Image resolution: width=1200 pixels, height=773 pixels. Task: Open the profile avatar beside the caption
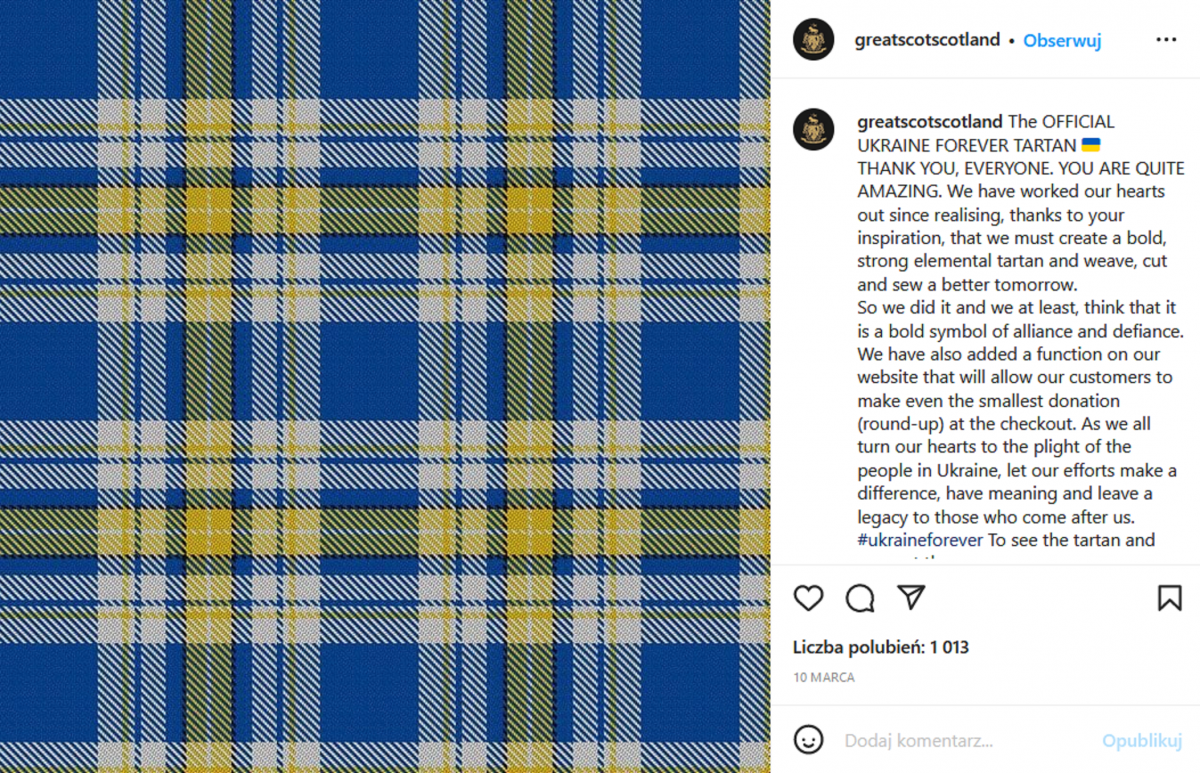[814, 130]
